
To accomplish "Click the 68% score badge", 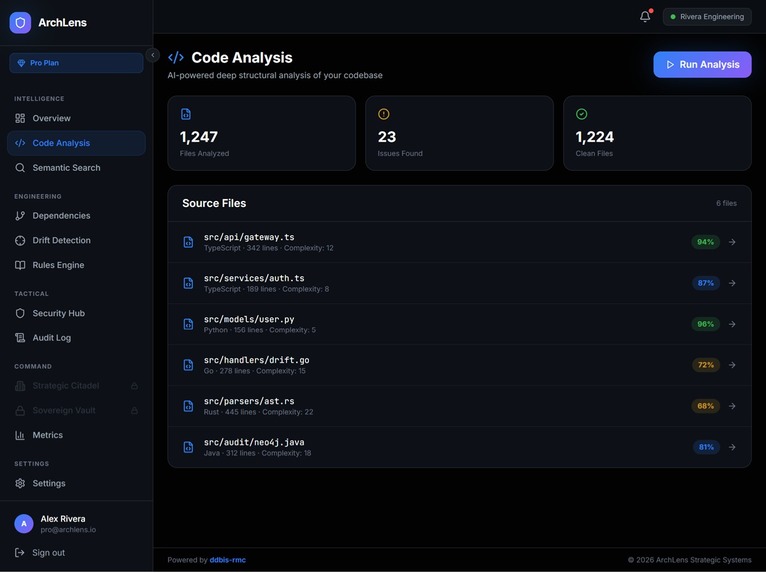I will click(x=705, y=406).
